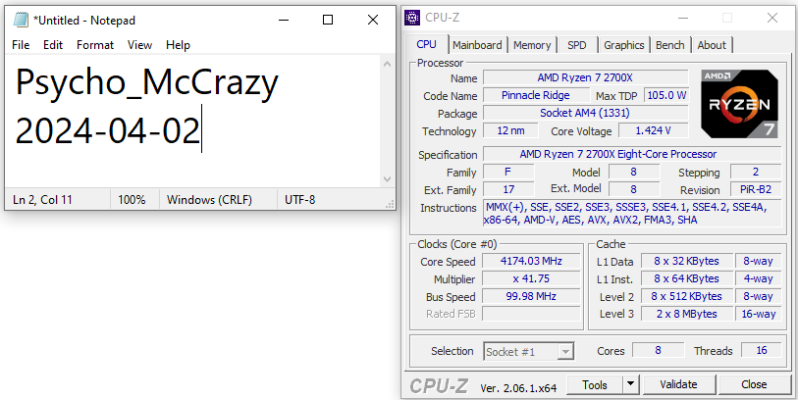Expand the Tools dropdown arrow
The height and width of the screenshot is (400, 798).
click(631, 385)
